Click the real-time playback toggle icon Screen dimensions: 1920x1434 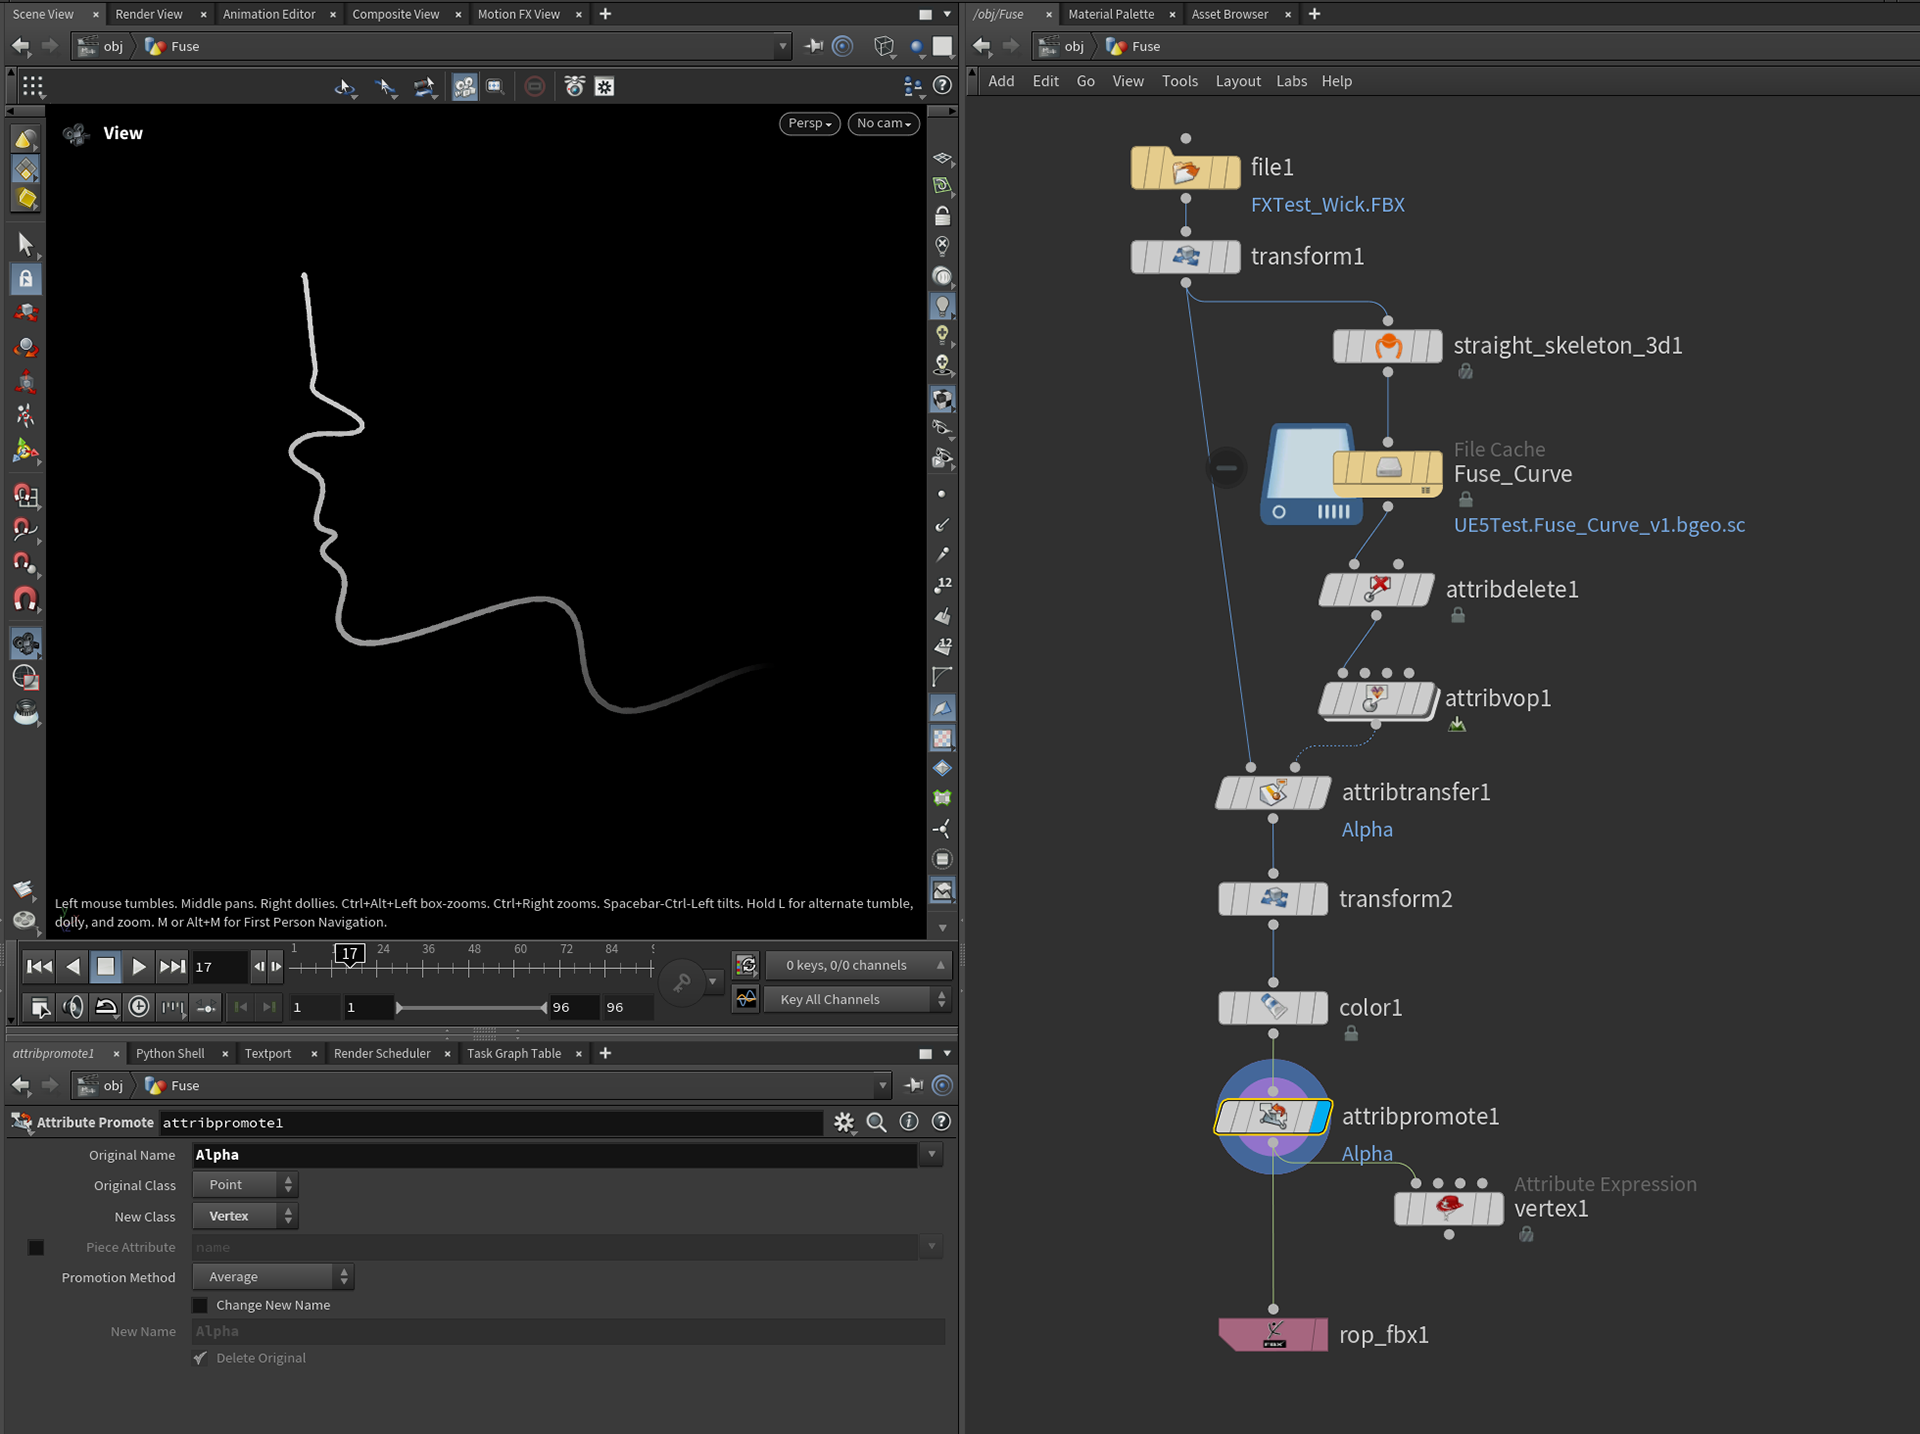pos(139,1007)
